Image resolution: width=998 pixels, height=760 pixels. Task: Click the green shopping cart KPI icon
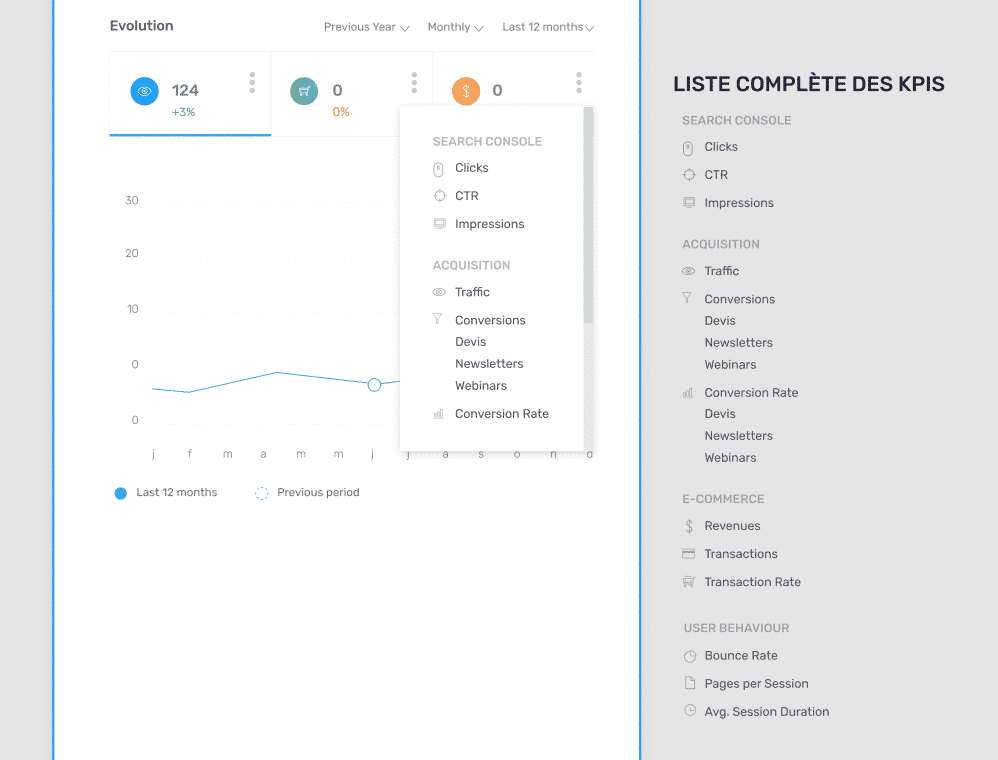(304, 90)
